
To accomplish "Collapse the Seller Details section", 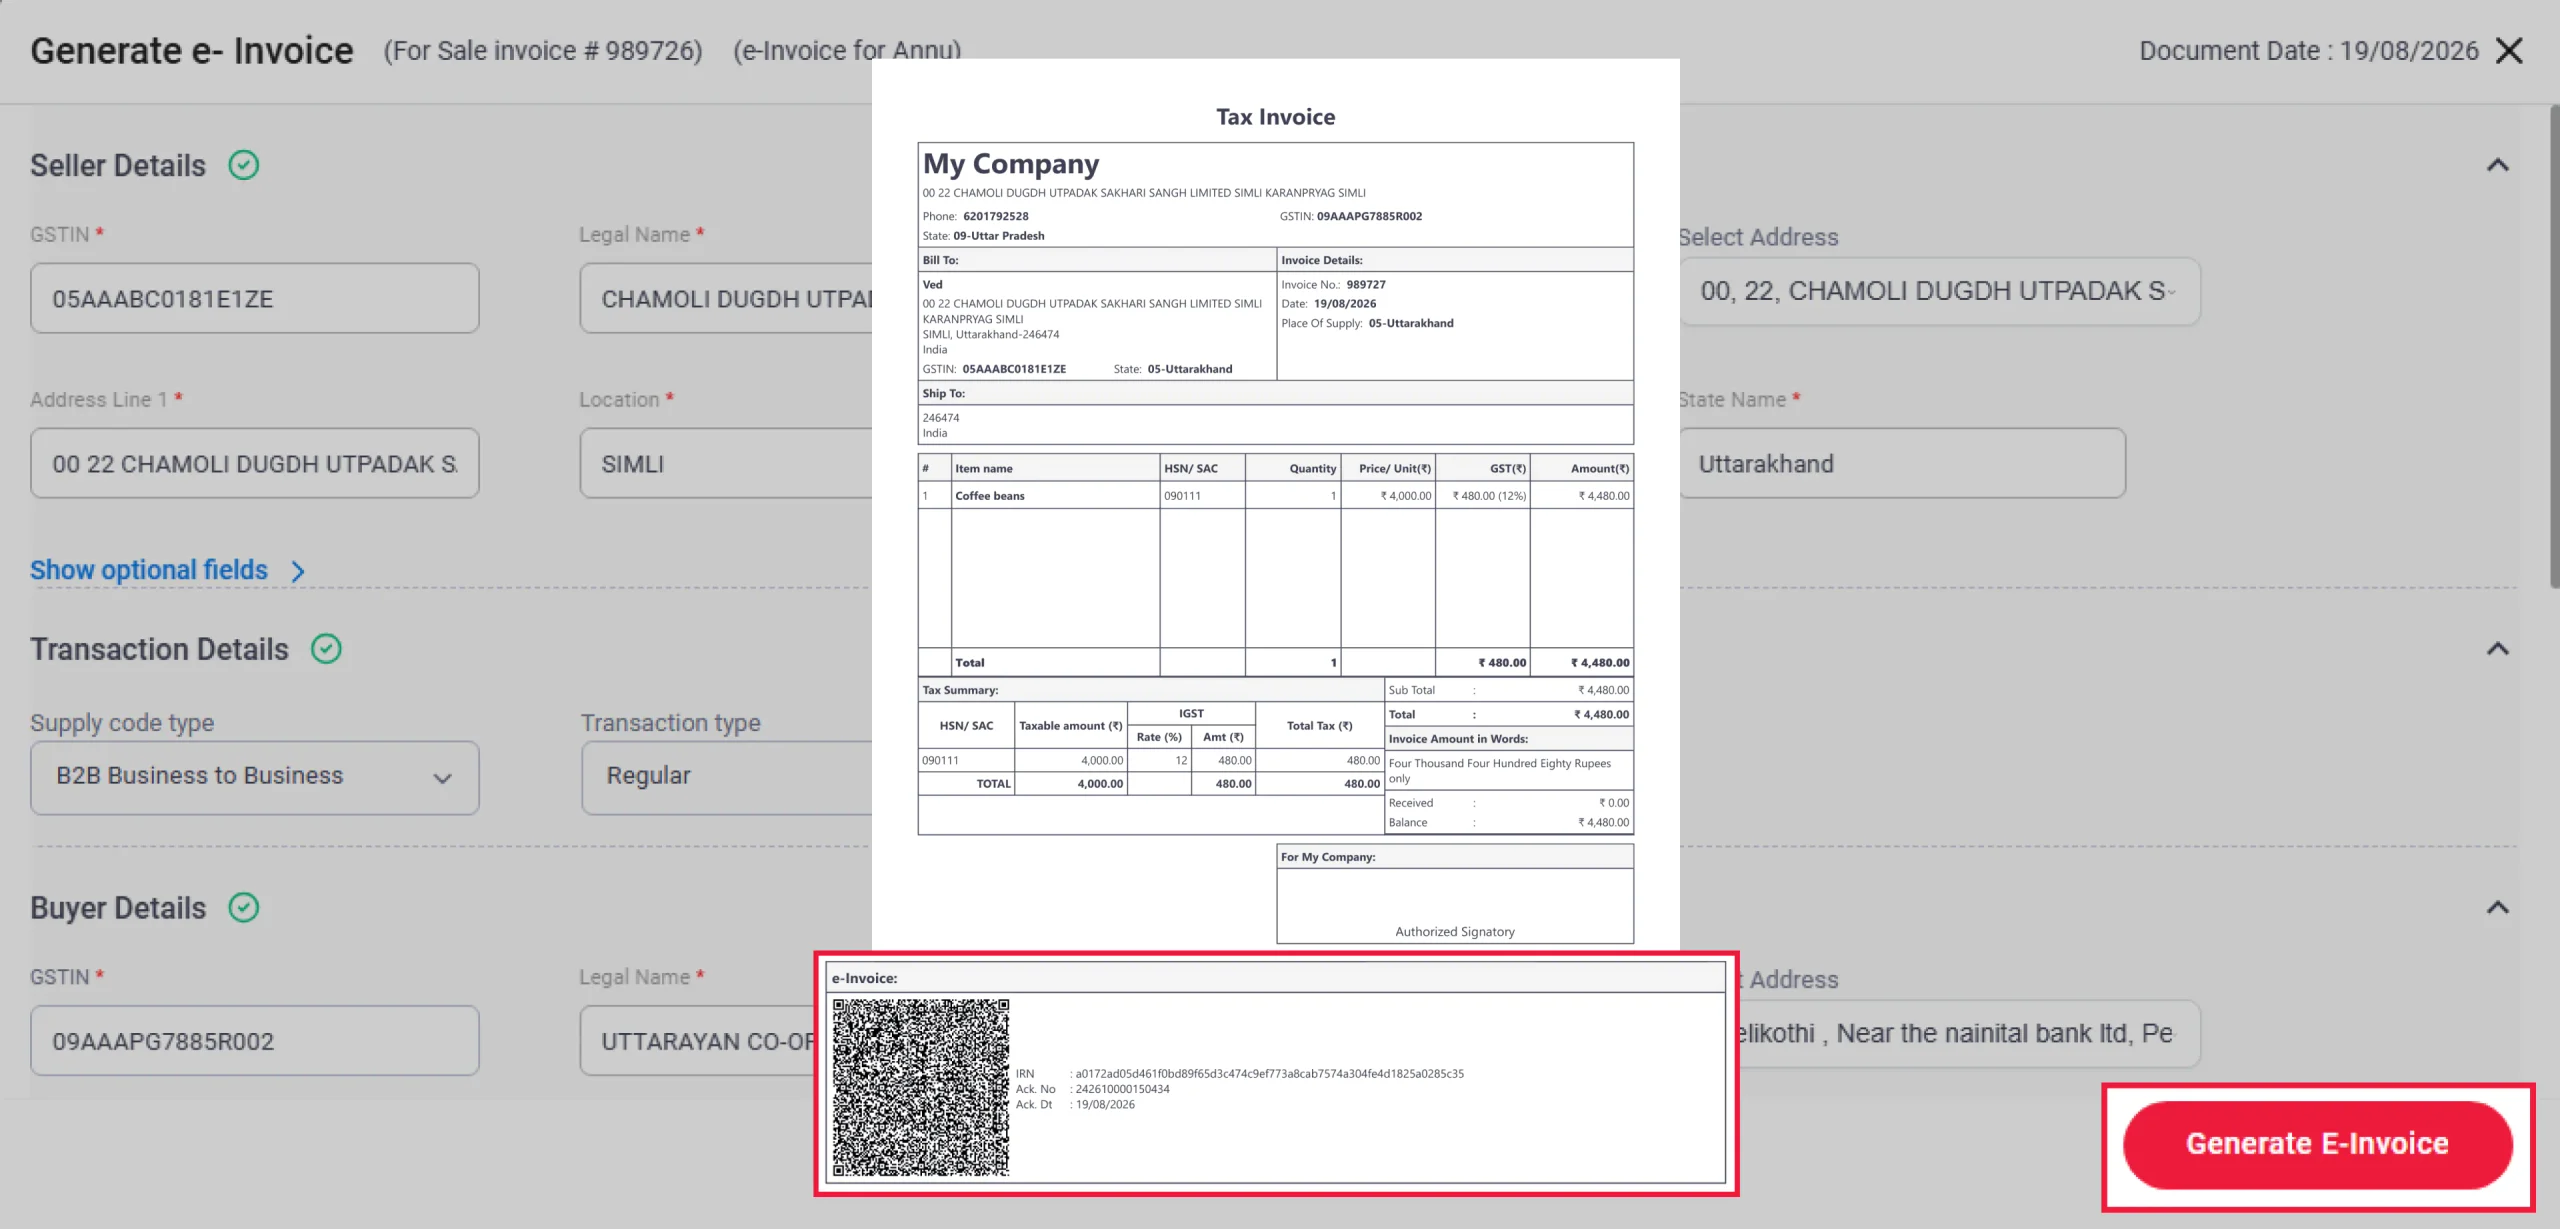I will [x=2498, y=165].
